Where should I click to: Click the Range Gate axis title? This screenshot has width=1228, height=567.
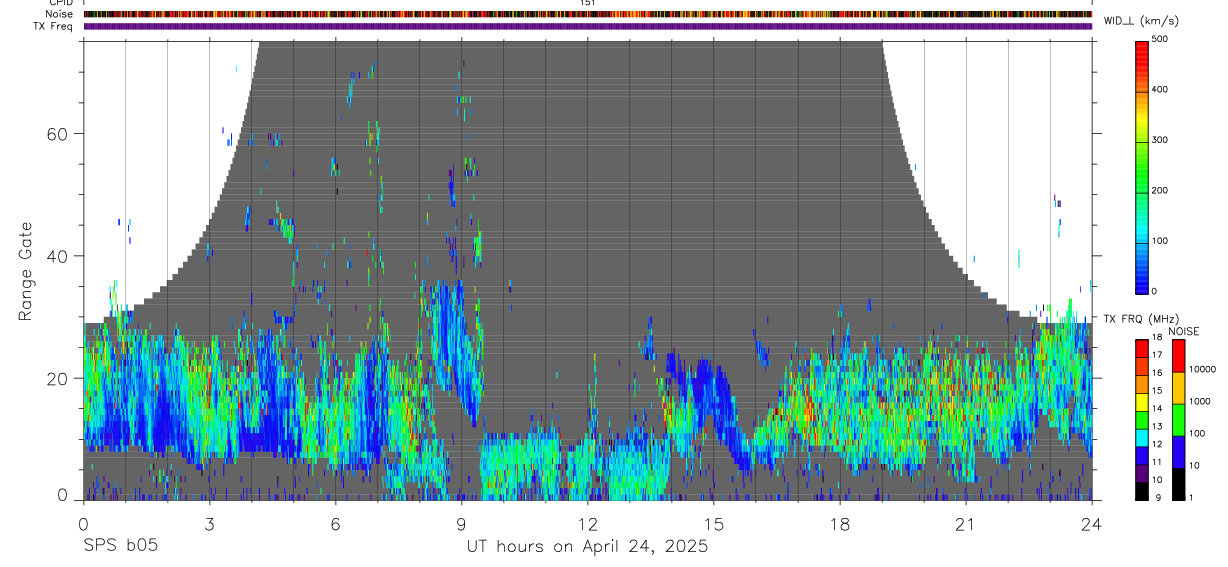[x=25, y=272]
